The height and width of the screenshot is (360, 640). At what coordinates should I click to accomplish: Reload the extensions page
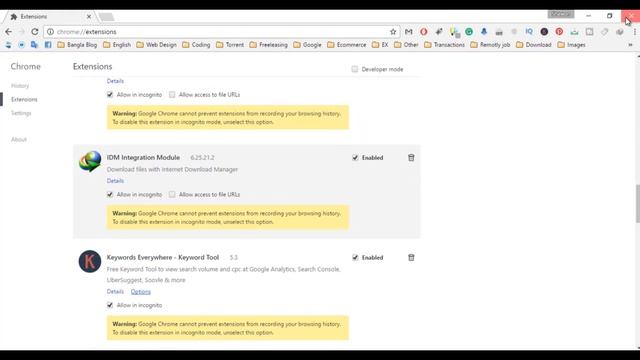point(35,31)
